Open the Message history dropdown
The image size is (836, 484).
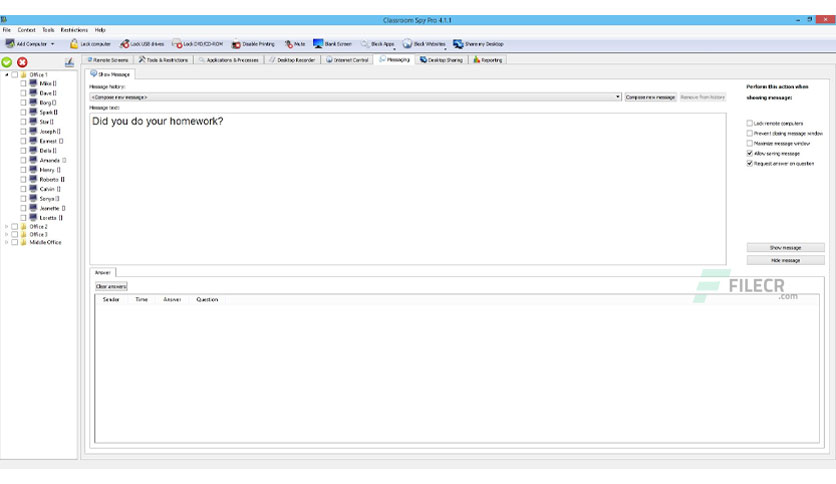(618, 97)
